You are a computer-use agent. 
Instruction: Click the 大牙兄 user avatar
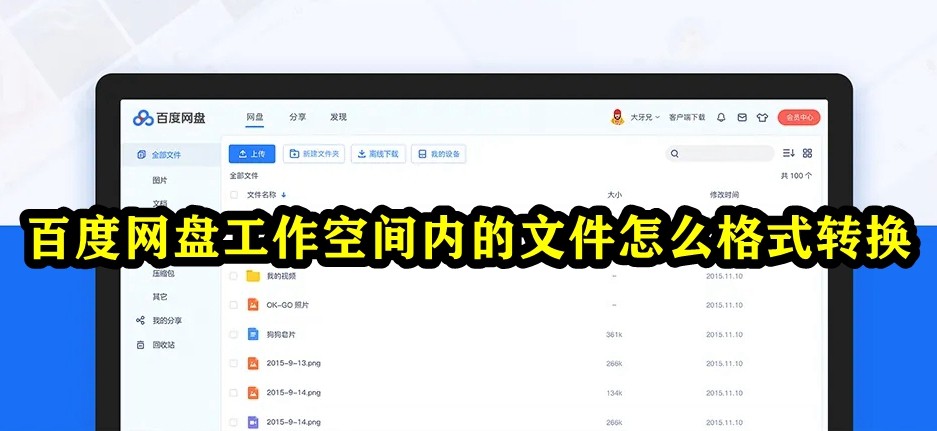pos(617,117)
